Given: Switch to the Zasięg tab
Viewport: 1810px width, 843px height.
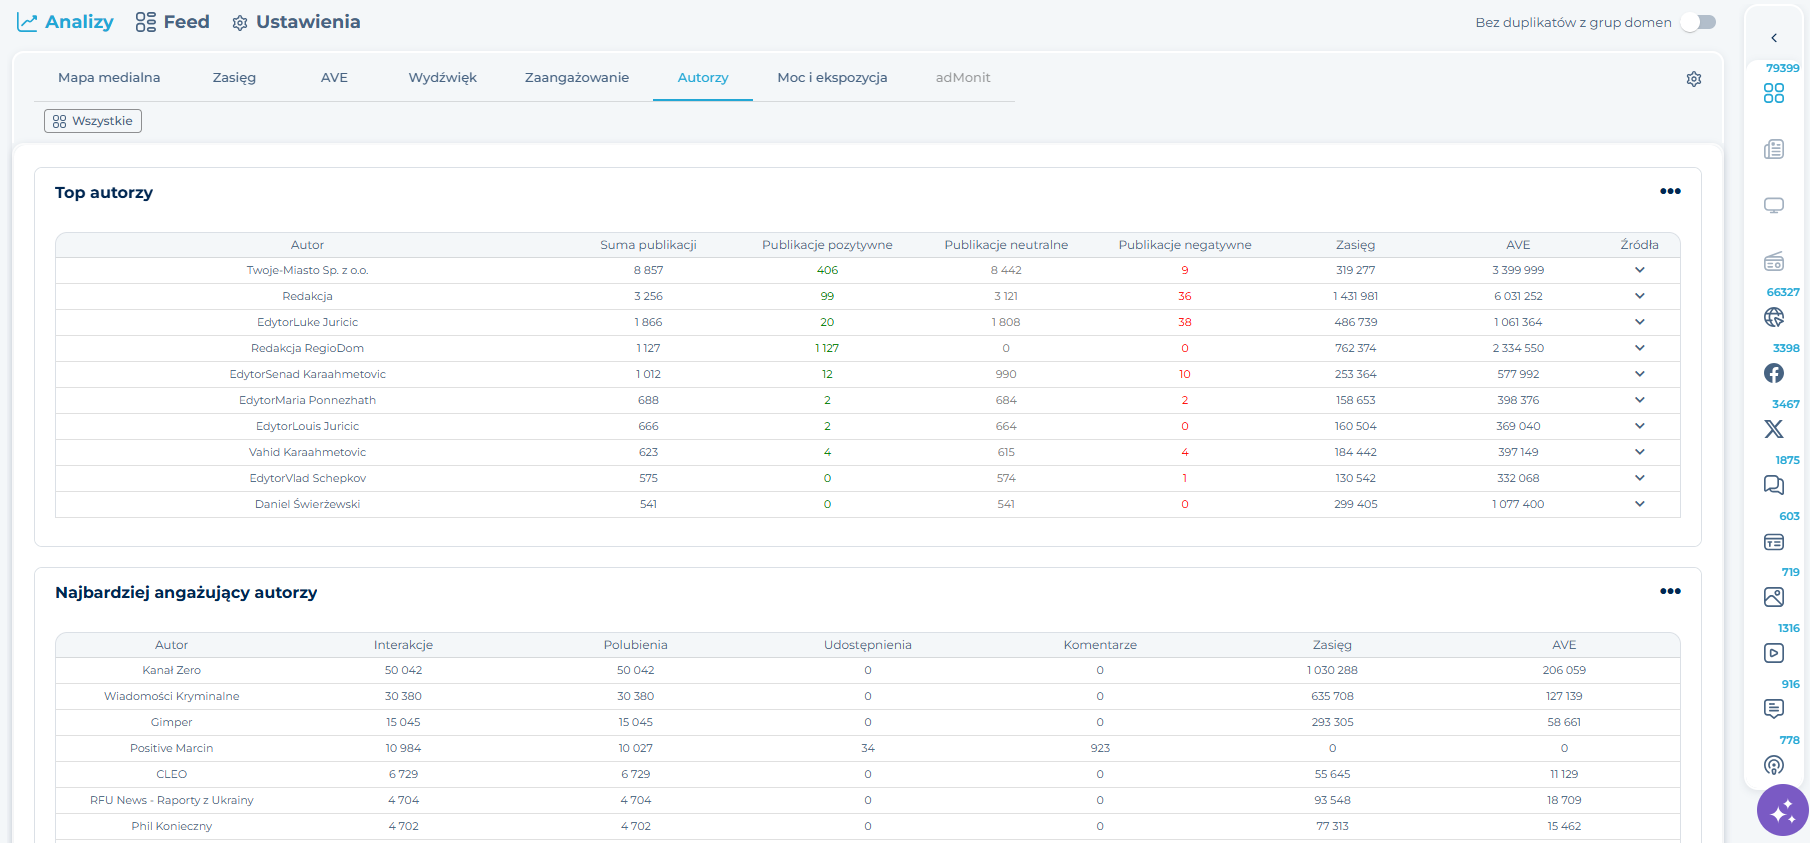Looking at the screenshot, I should pos(234,77).
